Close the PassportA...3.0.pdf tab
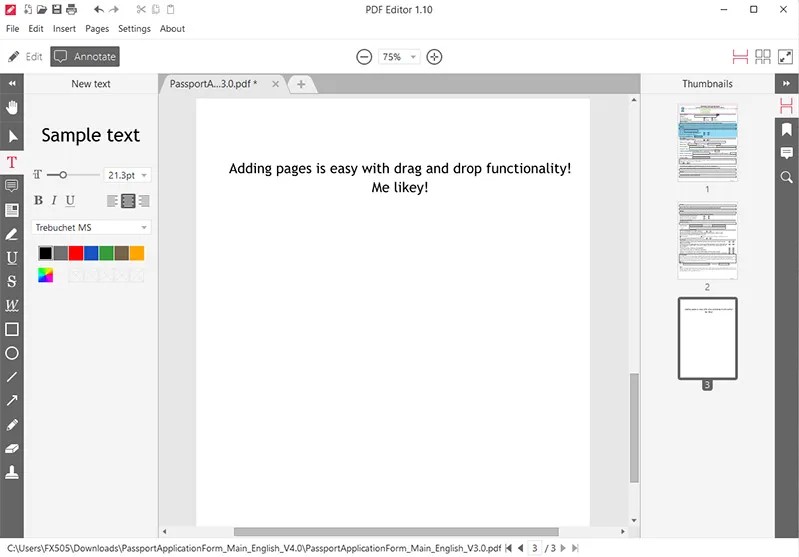The width and height of the screenshot is (799, 557). click(275, 84)
